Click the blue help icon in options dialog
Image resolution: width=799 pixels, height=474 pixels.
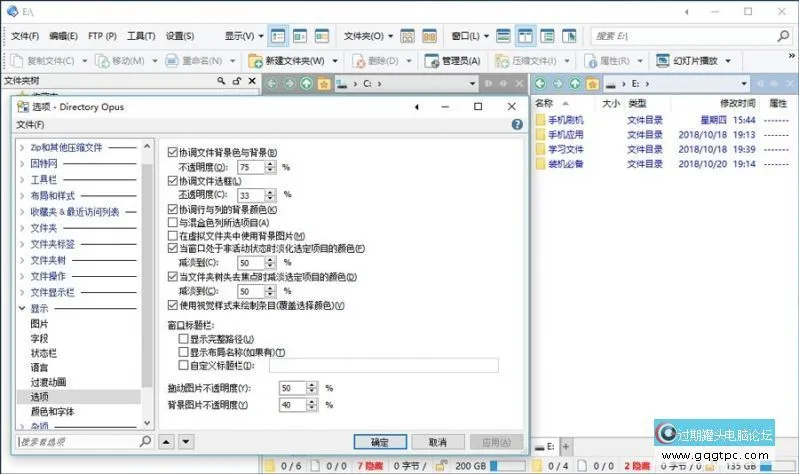(x=517, y=125)
